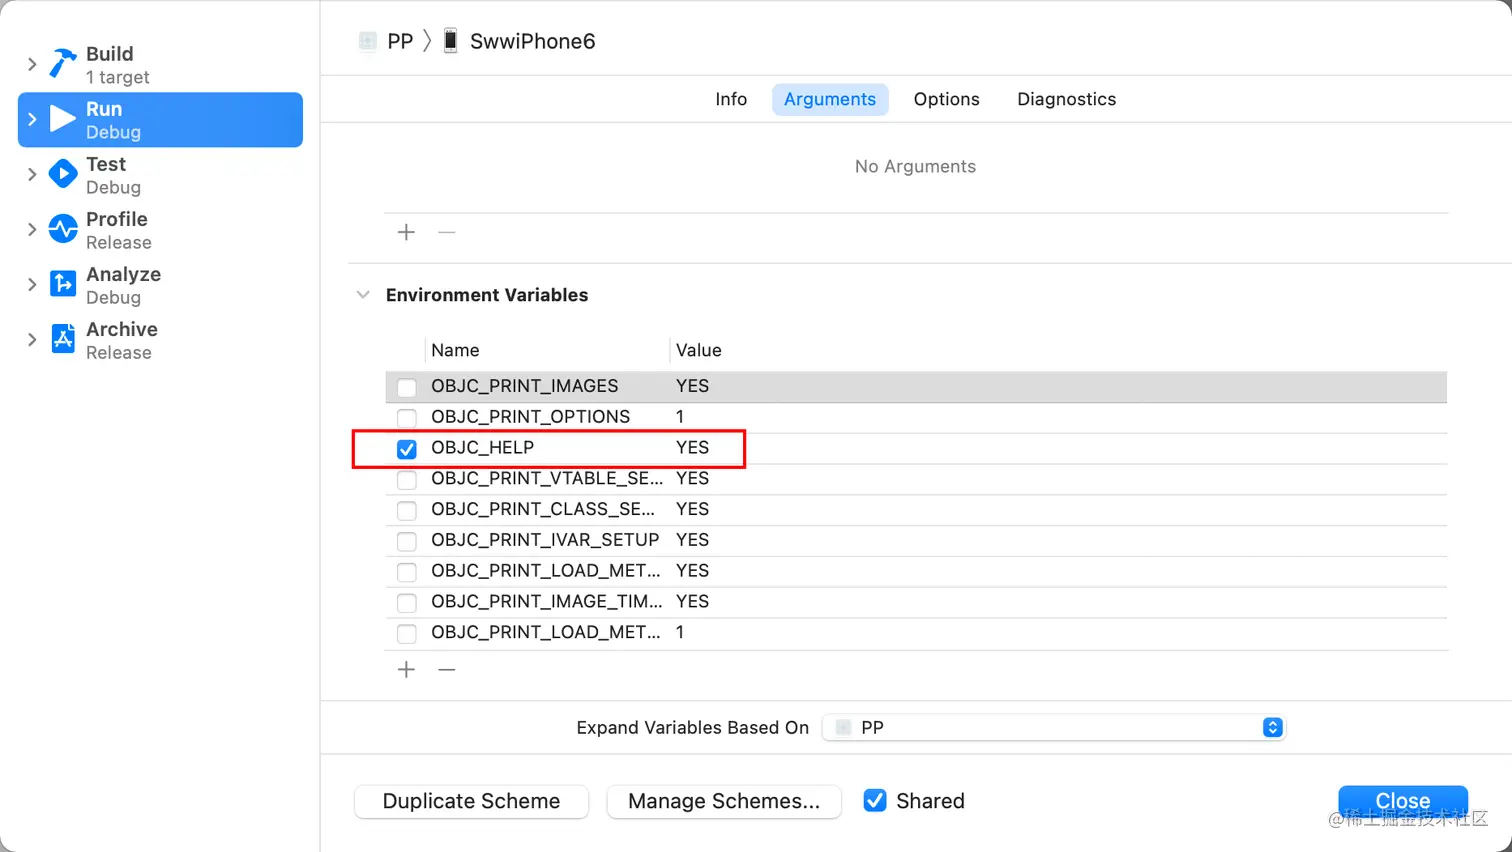Toggle the Shared checkbox
Viewport: 1512px width, 852px height.
pos(875,801)
